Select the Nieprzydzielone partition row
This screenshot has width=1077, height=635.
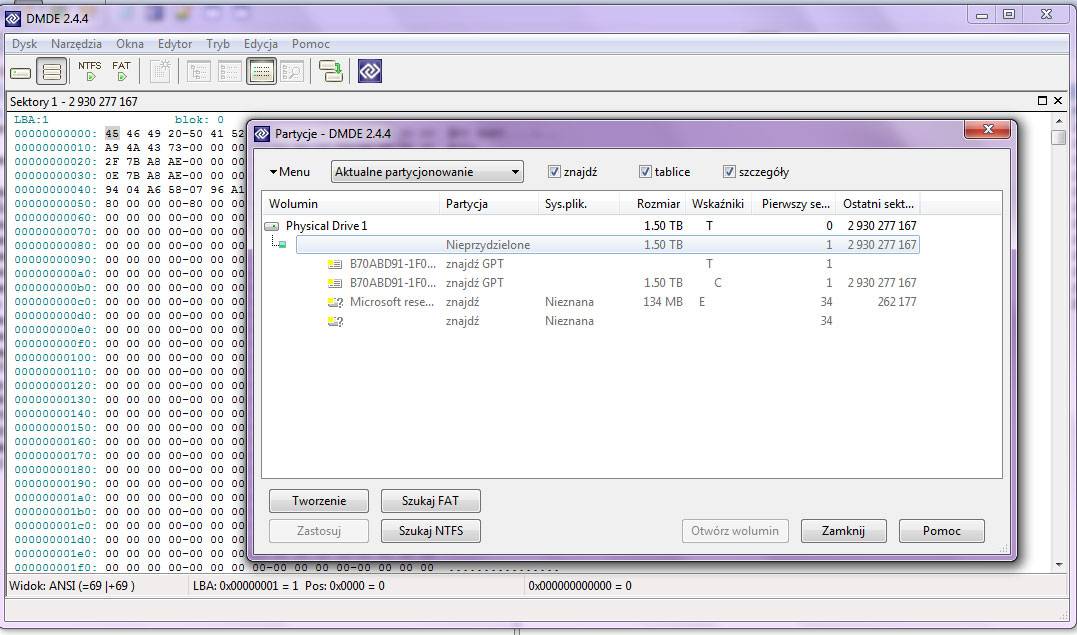tap(608, 245)
